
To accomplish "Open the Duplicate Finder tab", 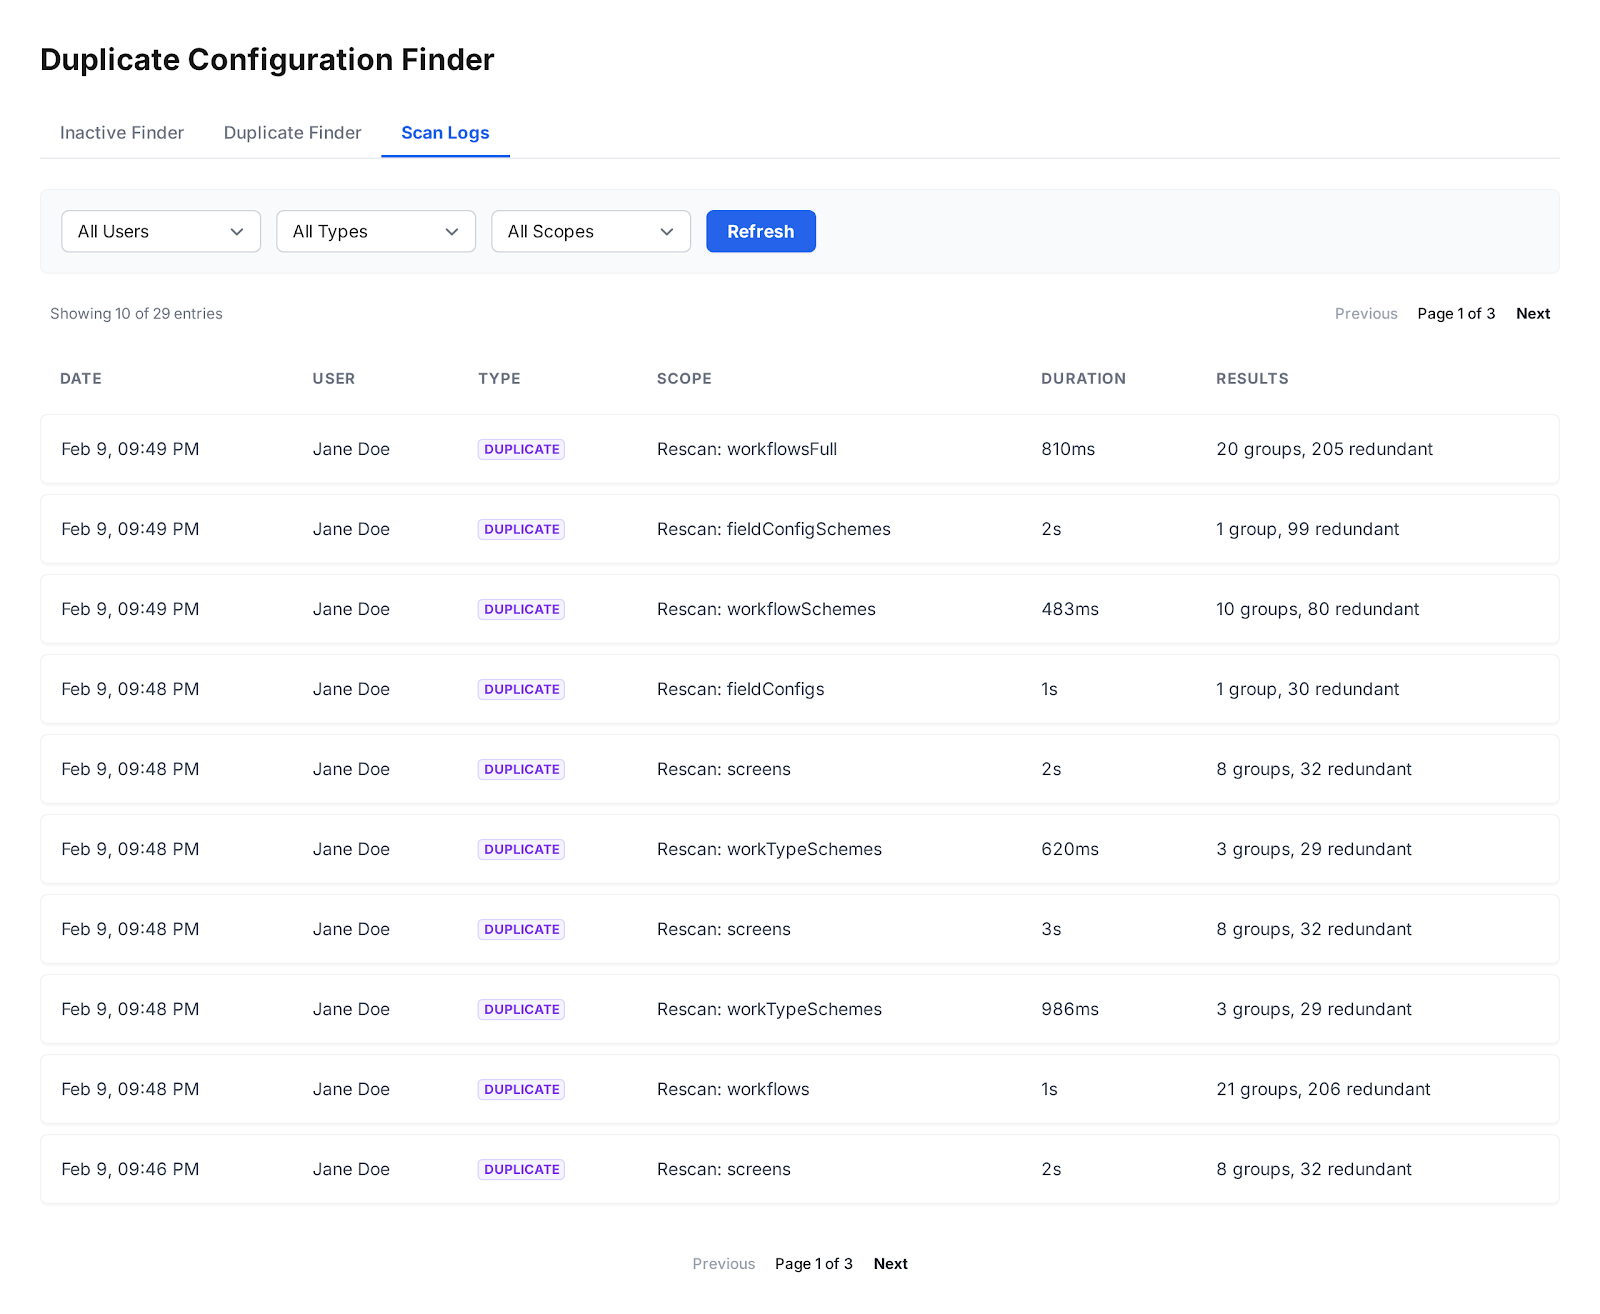I will [292, 133].
